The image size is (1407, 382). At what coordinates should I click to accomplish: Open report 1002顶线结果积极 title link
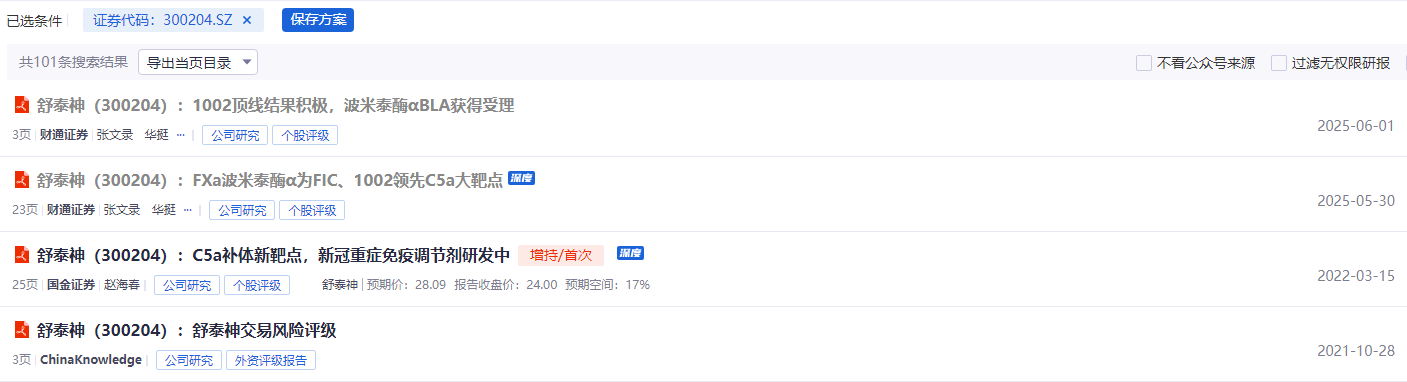tap(276, 105)
